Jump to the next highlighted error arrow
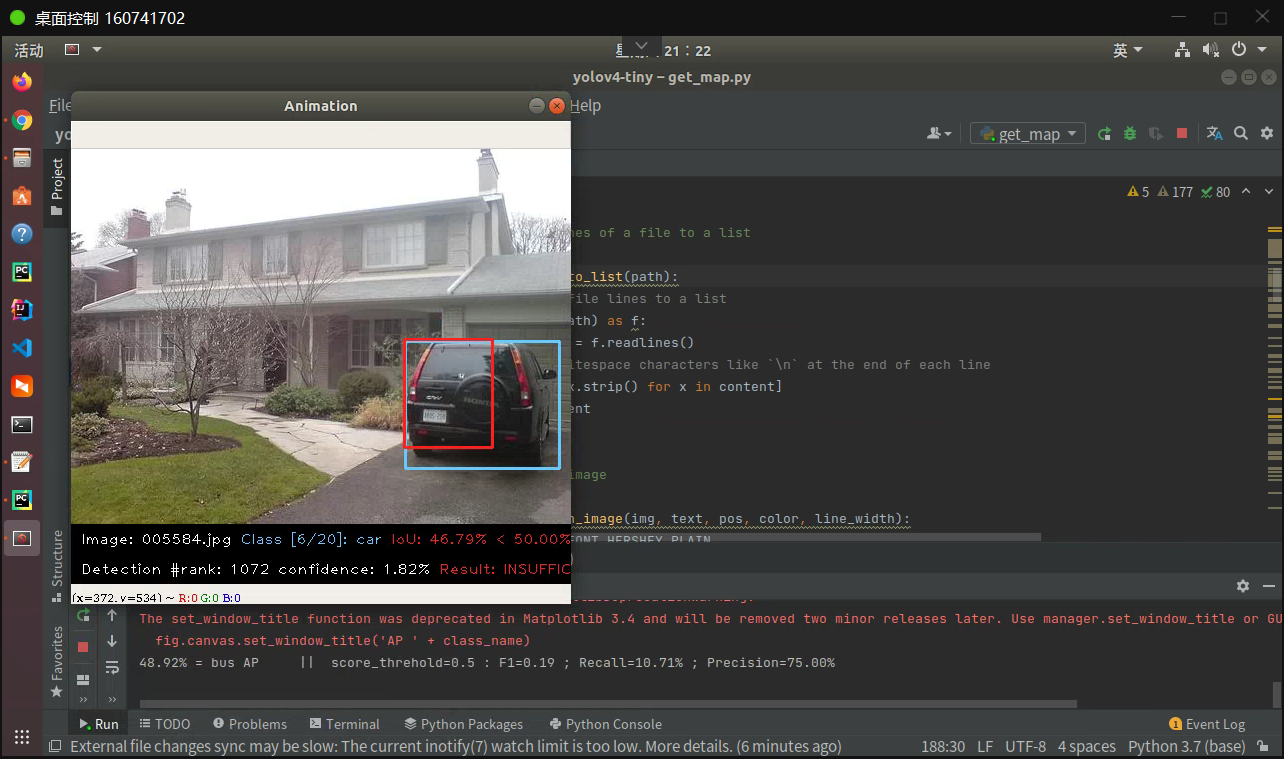This screenshot has width=1284, height=759. coord(1269,191)
